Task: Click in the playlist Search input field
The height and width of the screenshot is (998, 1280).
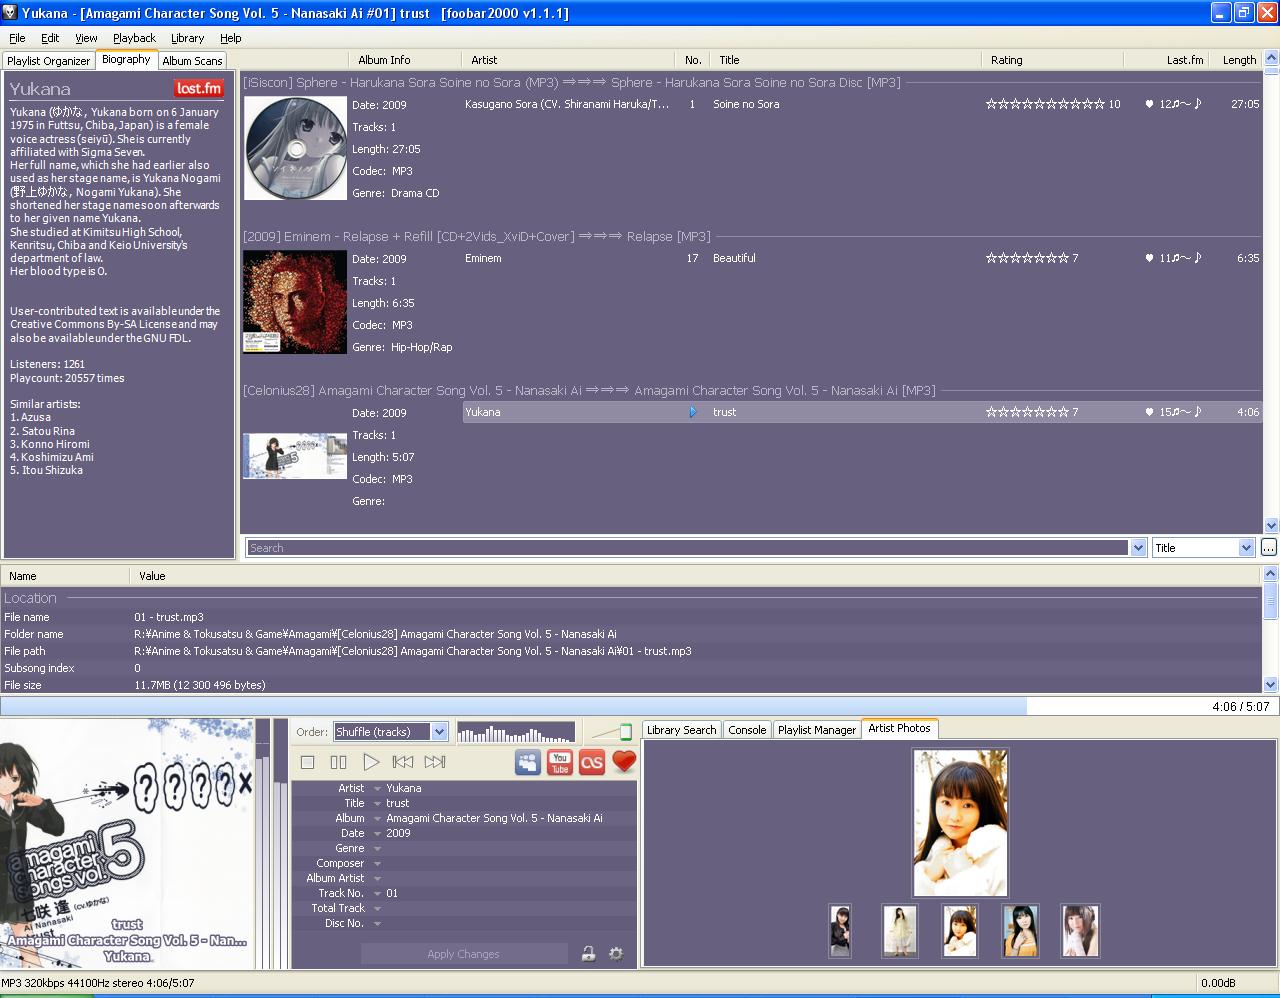Action: click(688, 548)
